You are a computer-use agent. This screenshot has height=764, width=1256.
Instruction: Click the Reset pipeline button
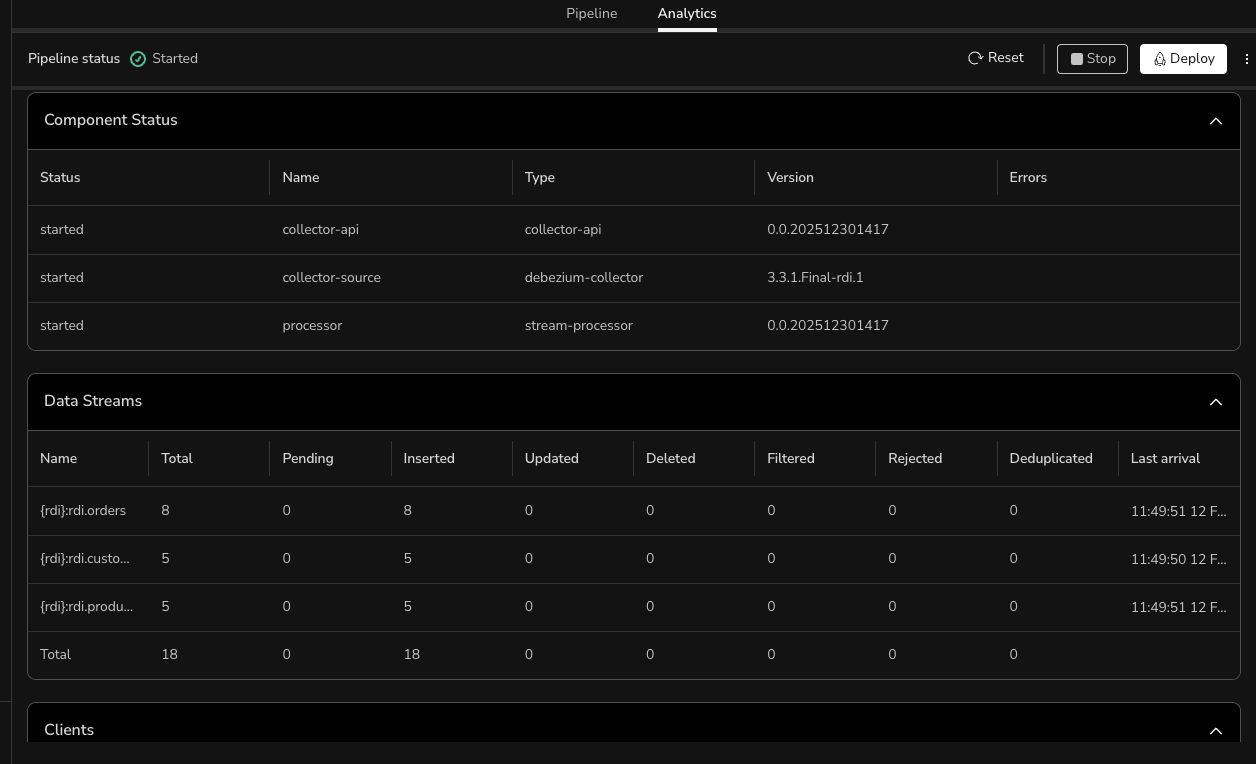click(995, 58)
